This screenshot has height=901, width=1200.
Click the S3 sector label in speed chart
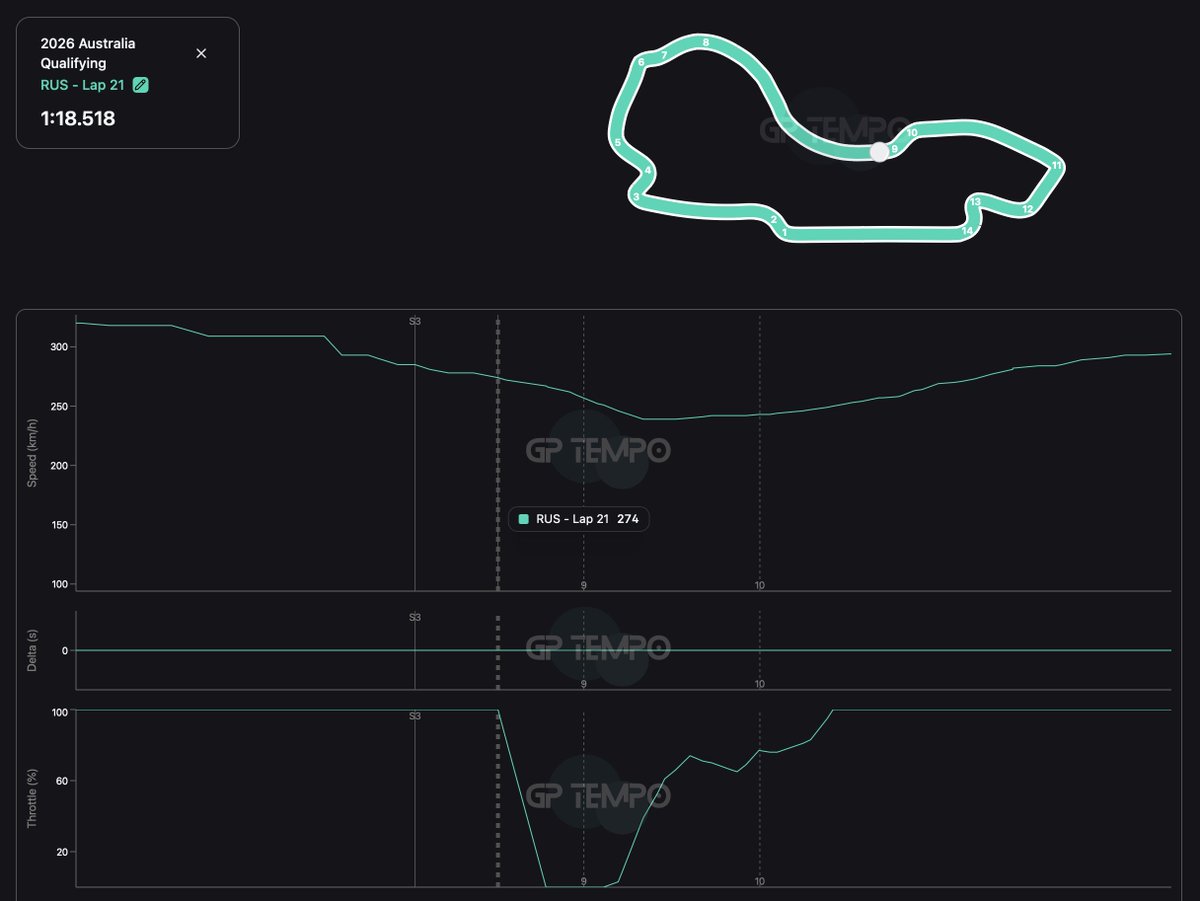point(415,321)
